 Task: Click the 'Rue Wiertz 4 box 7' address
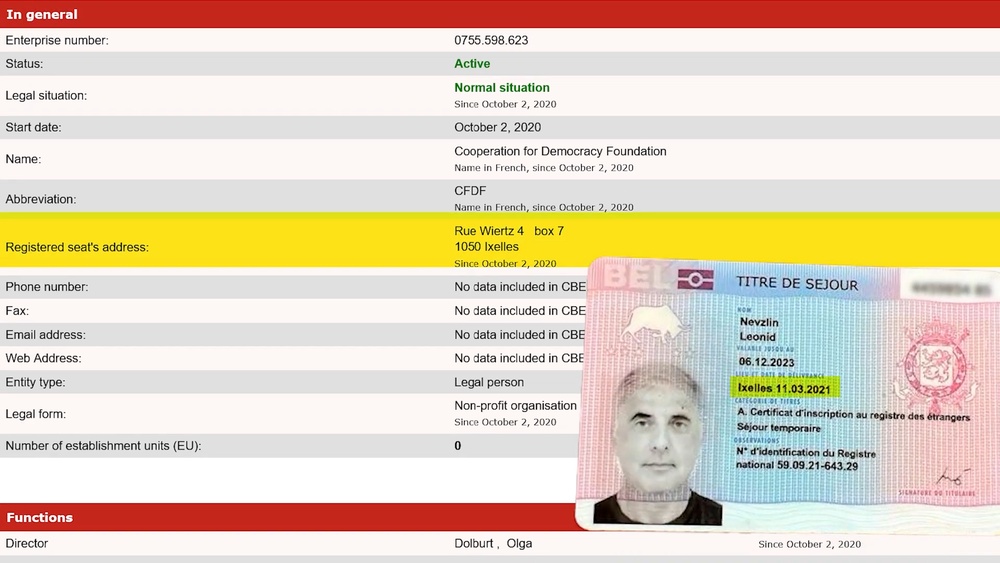point(508,231)
